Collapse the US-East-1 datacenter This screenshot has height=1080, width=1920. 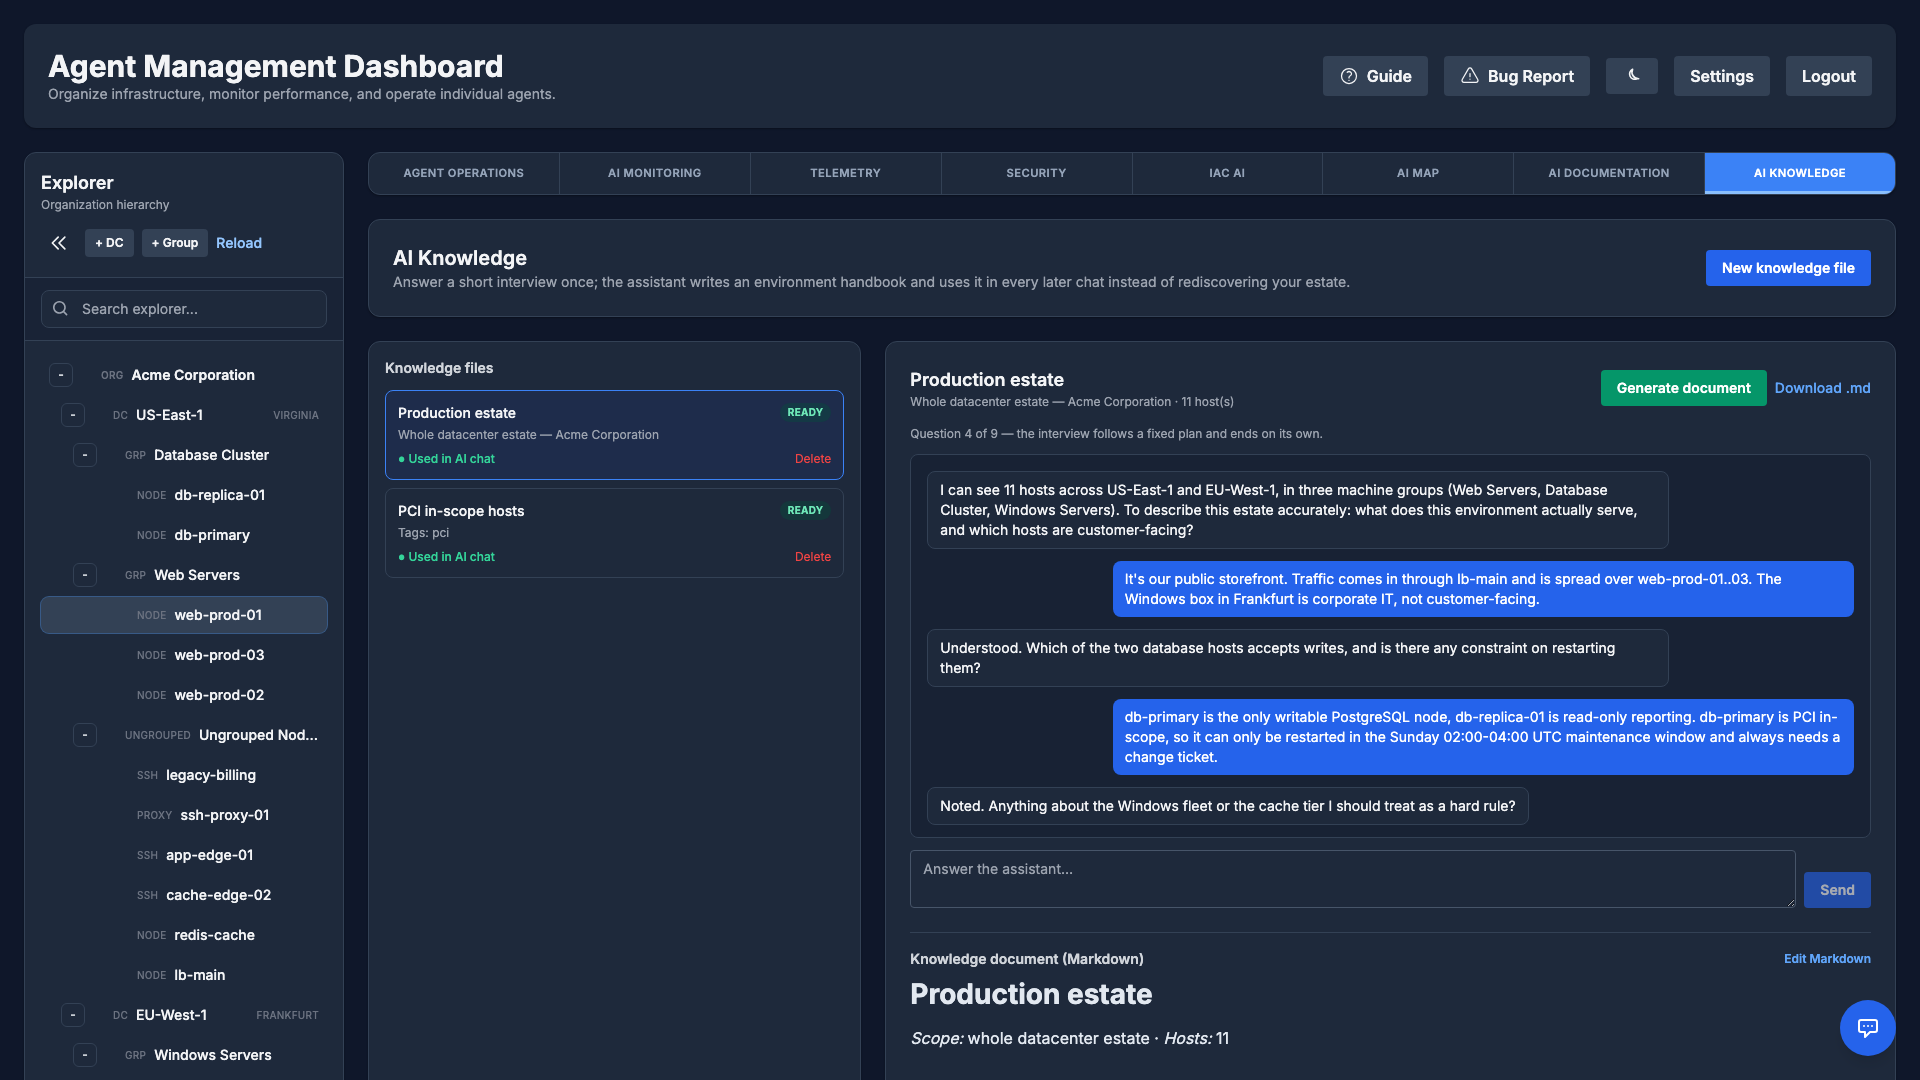[x=73, y=415]
